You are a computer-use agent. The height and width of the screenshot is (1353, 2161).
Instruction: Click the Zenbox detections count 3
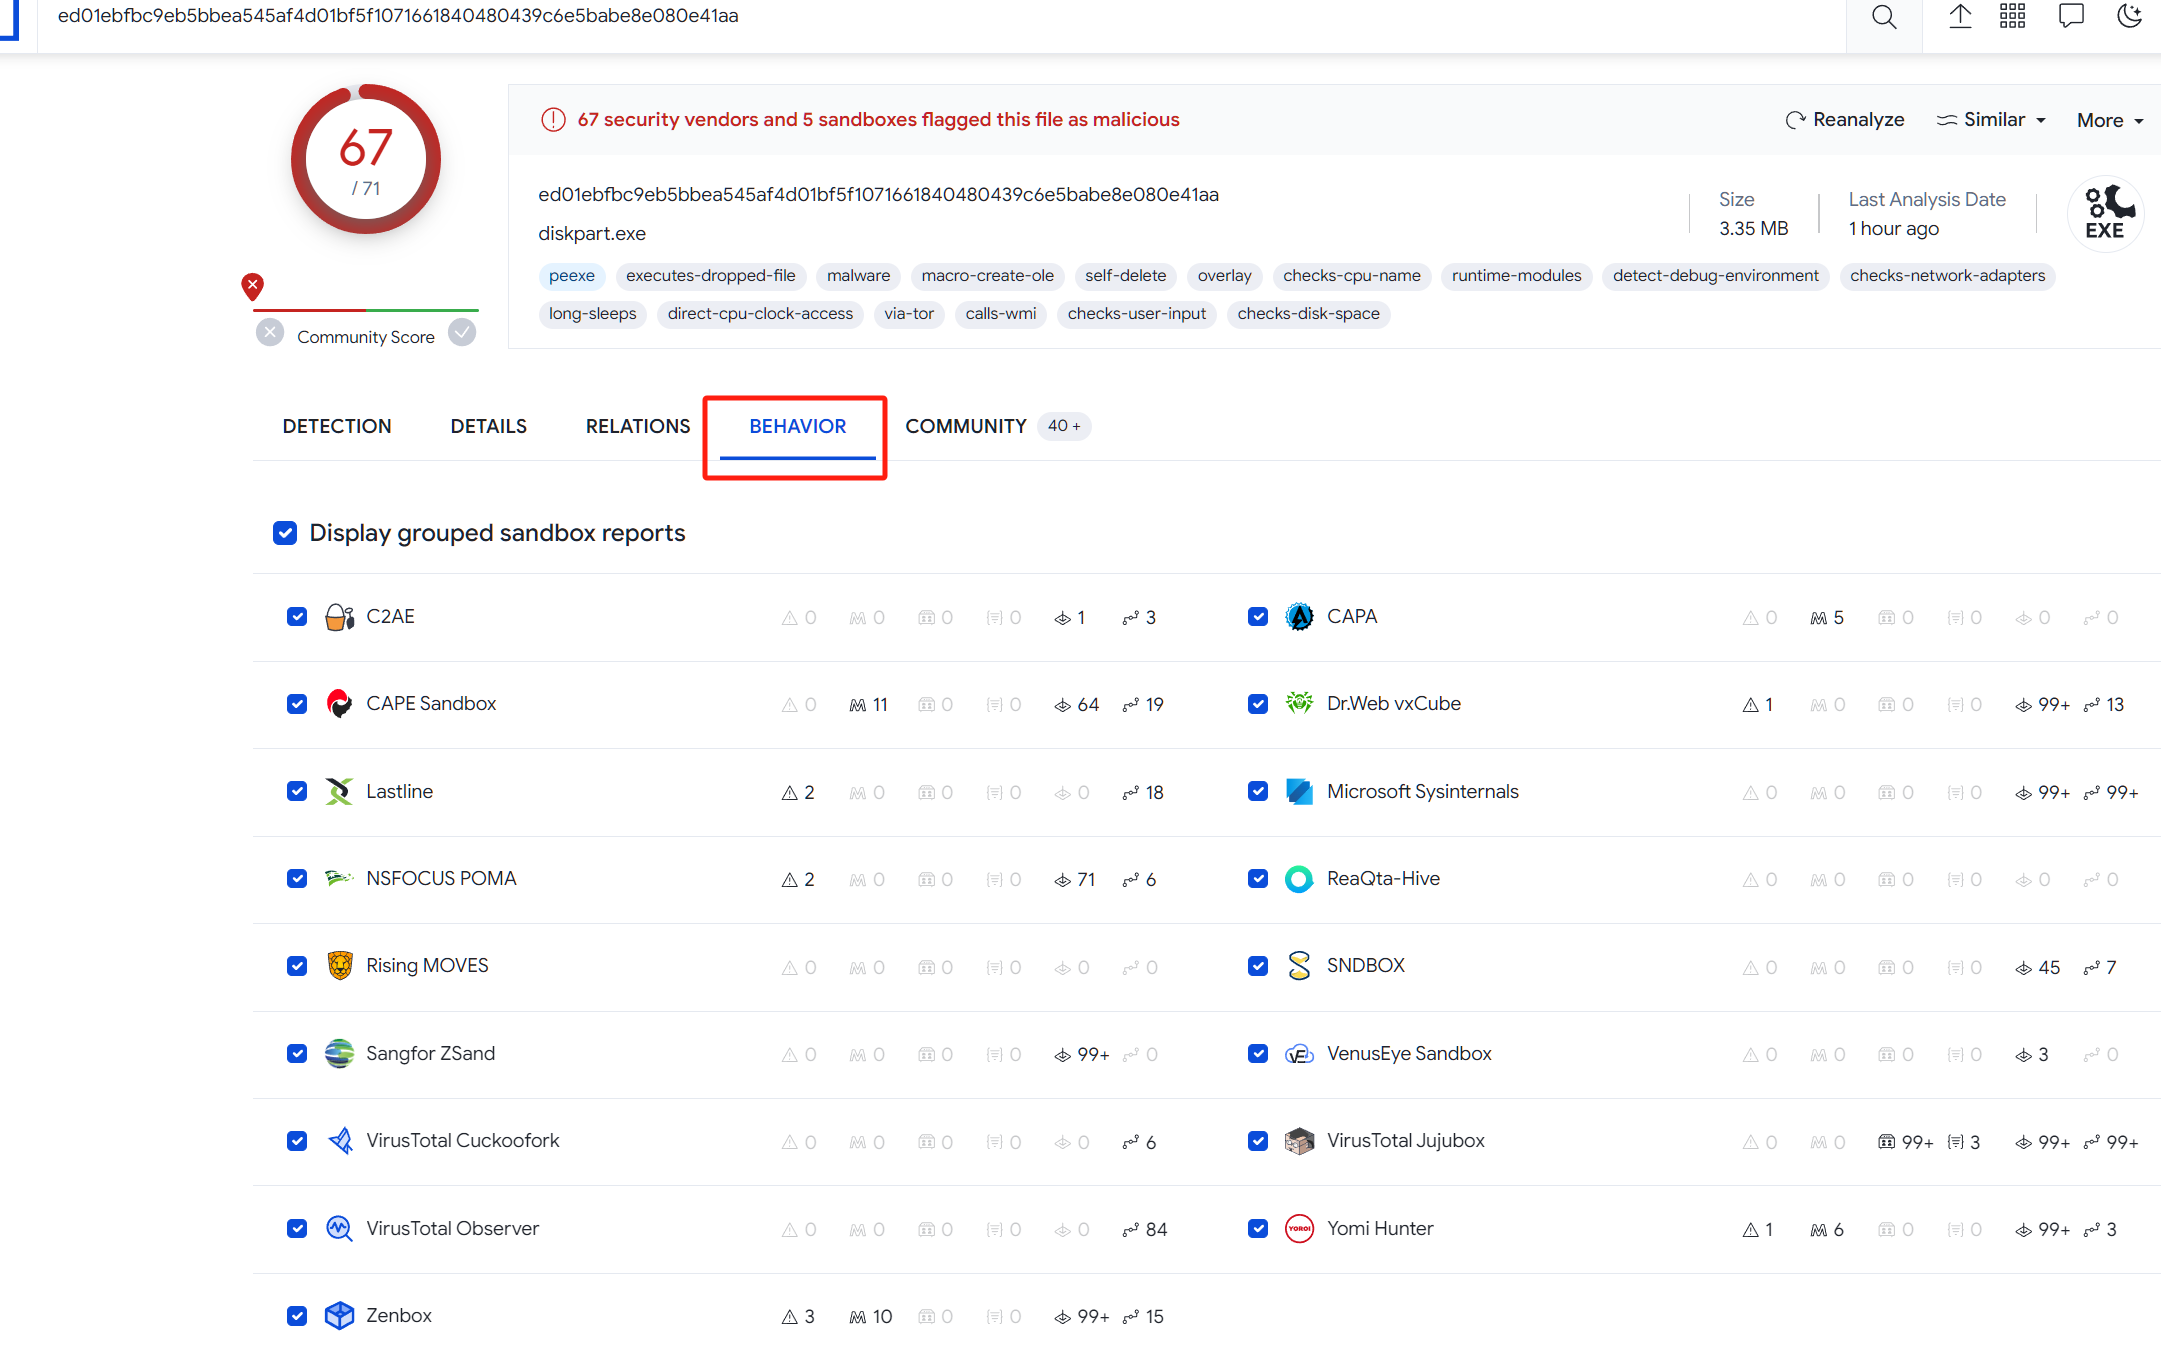point(798,1317)
